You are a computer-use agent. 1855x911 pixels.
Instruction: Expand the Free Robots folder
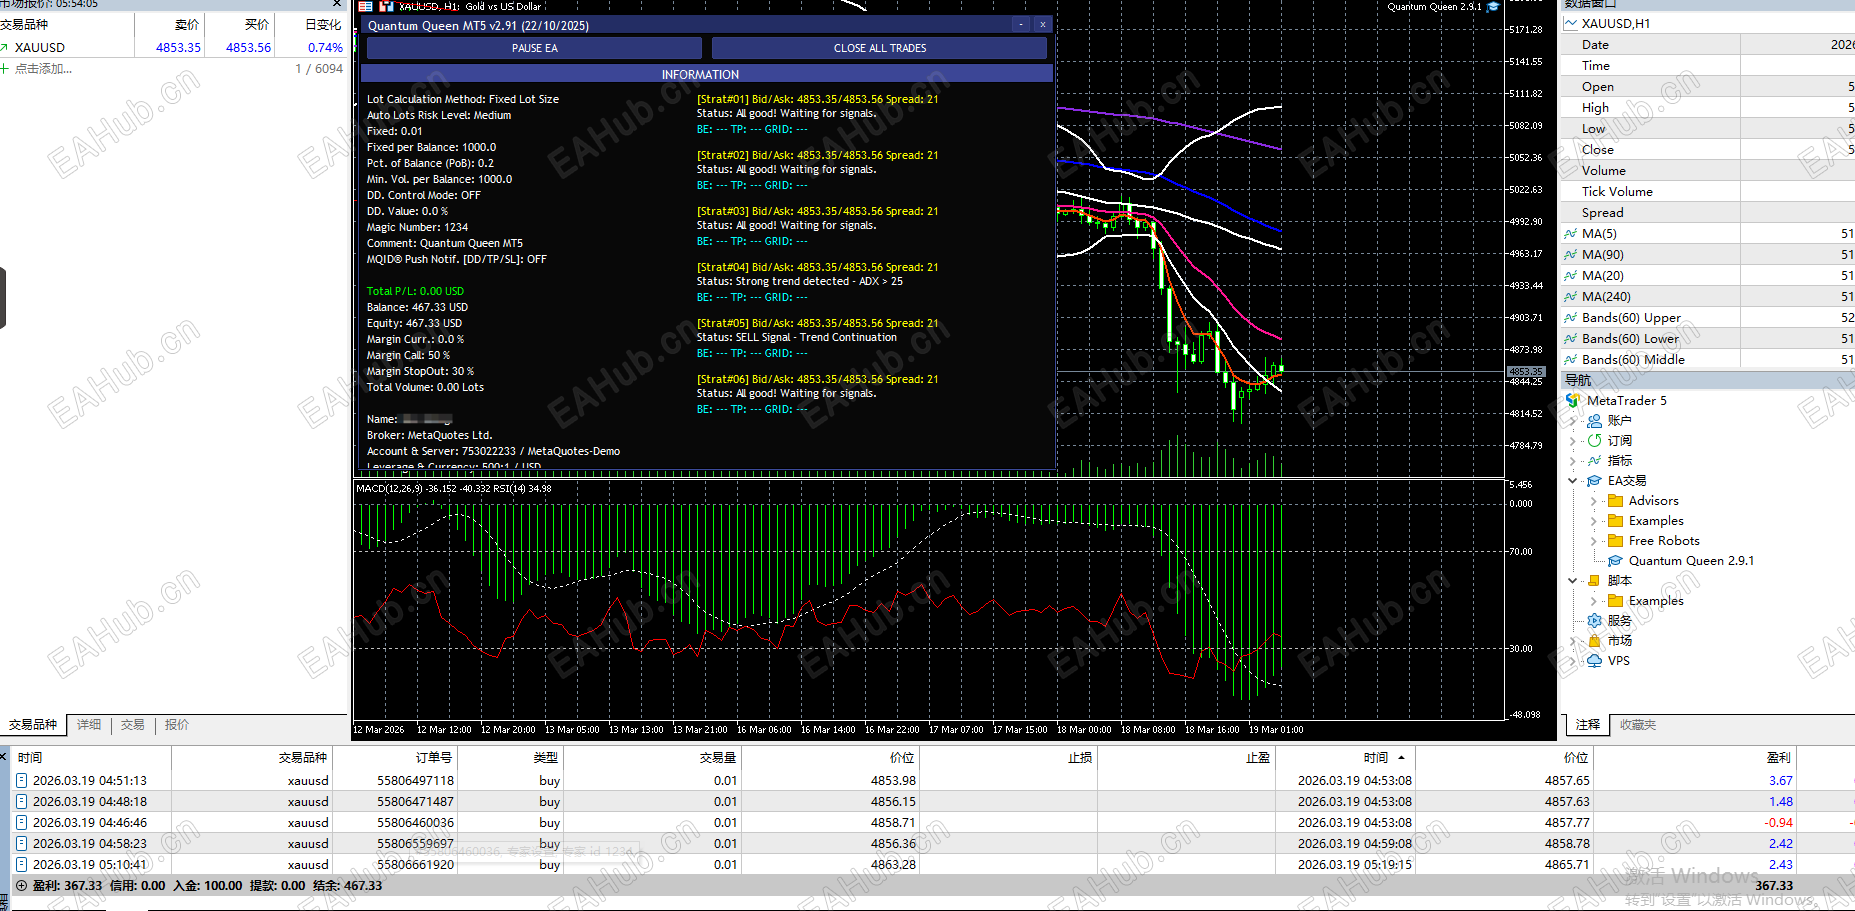point(1594,541)
